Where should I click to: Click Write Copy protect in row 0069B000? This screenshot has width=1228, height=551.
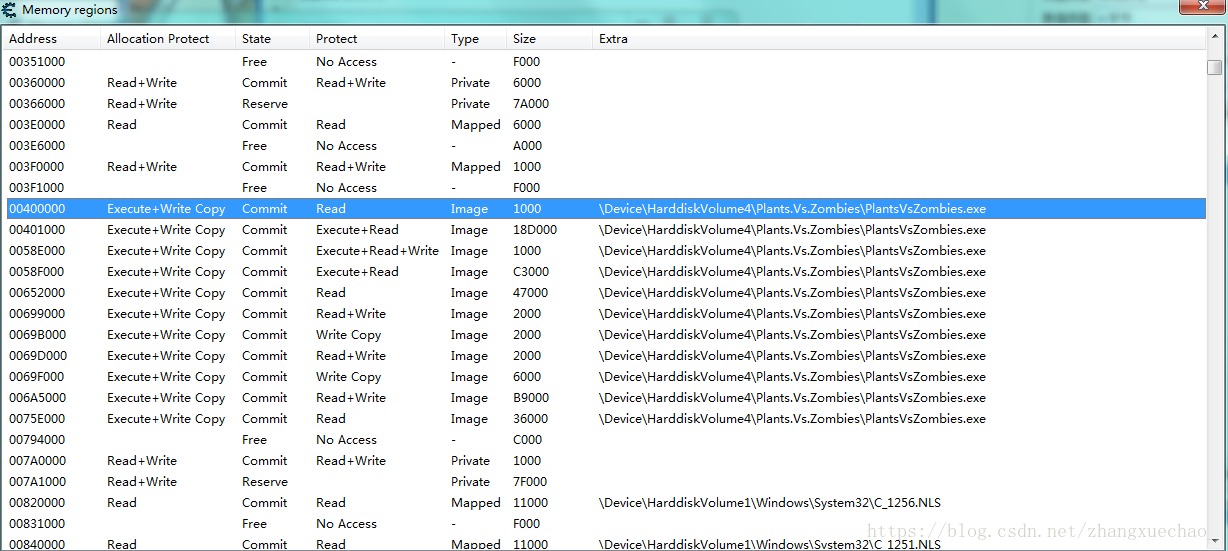pyautogui.click(x=349, y=335)
